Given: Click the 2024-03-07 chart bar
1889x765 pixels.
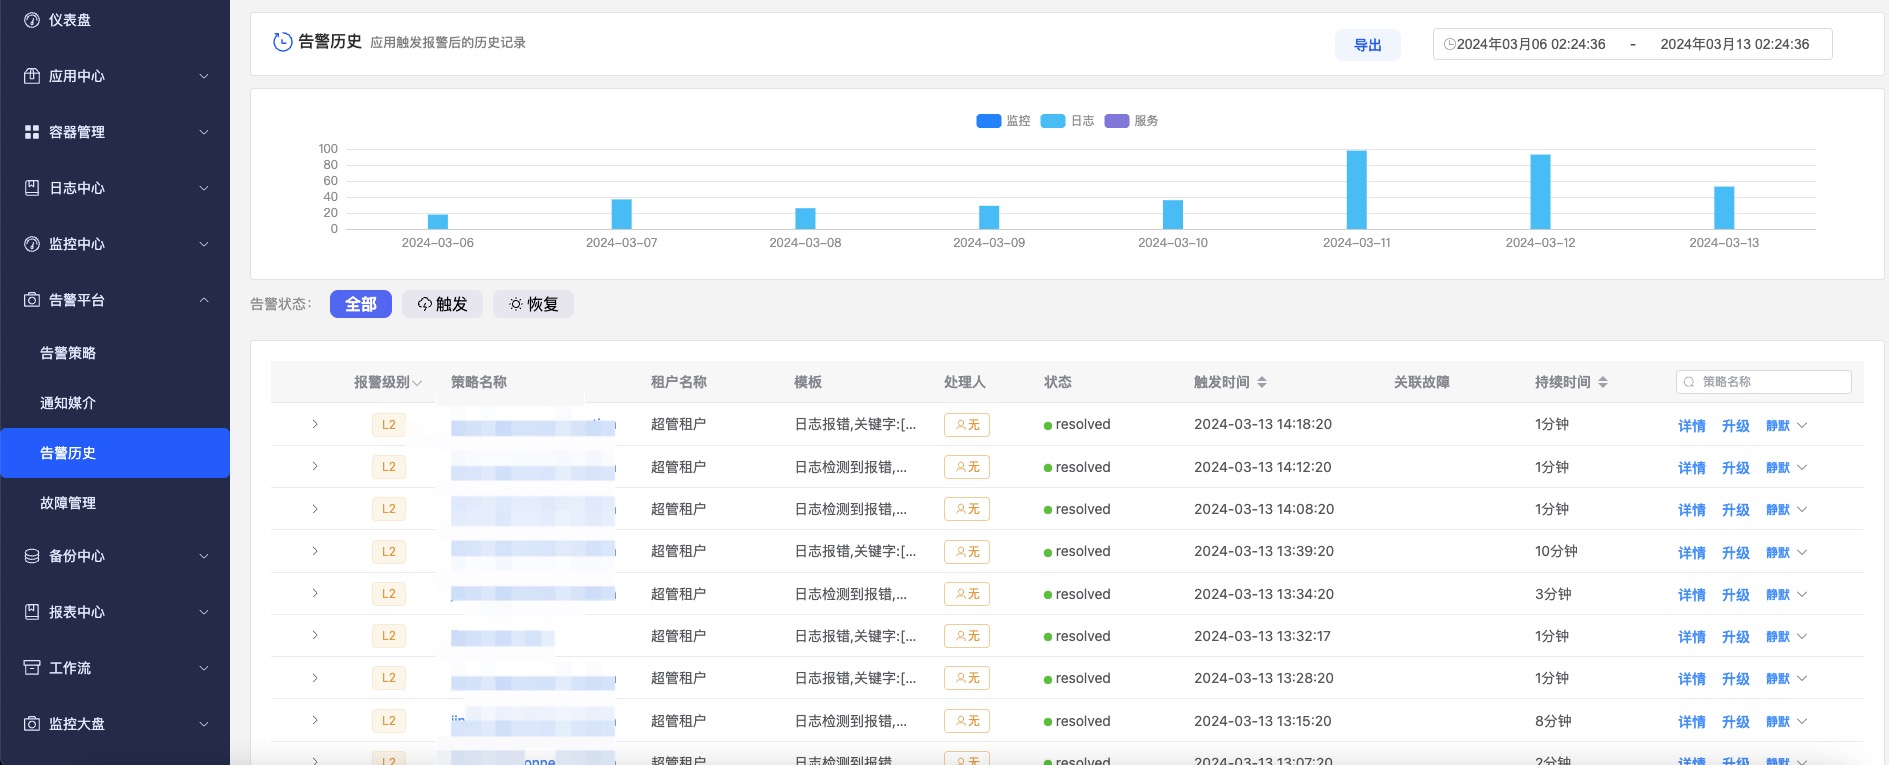Looking at the screenshot, I should (x=622, y=214).
